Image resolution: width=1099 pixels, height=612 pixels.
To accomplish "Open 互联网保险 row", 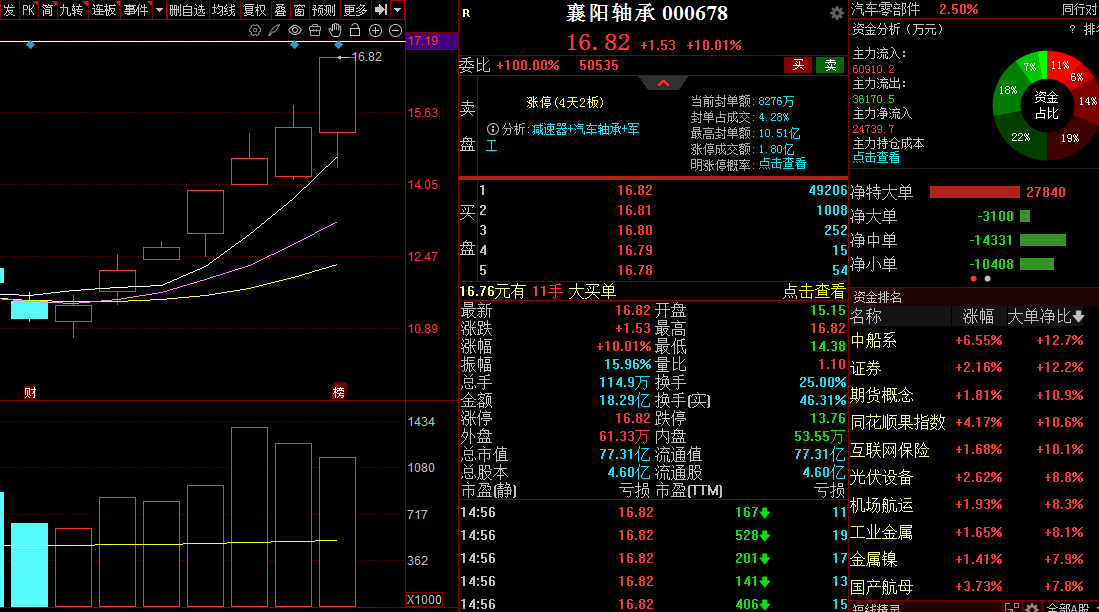I will pos(974,450).
